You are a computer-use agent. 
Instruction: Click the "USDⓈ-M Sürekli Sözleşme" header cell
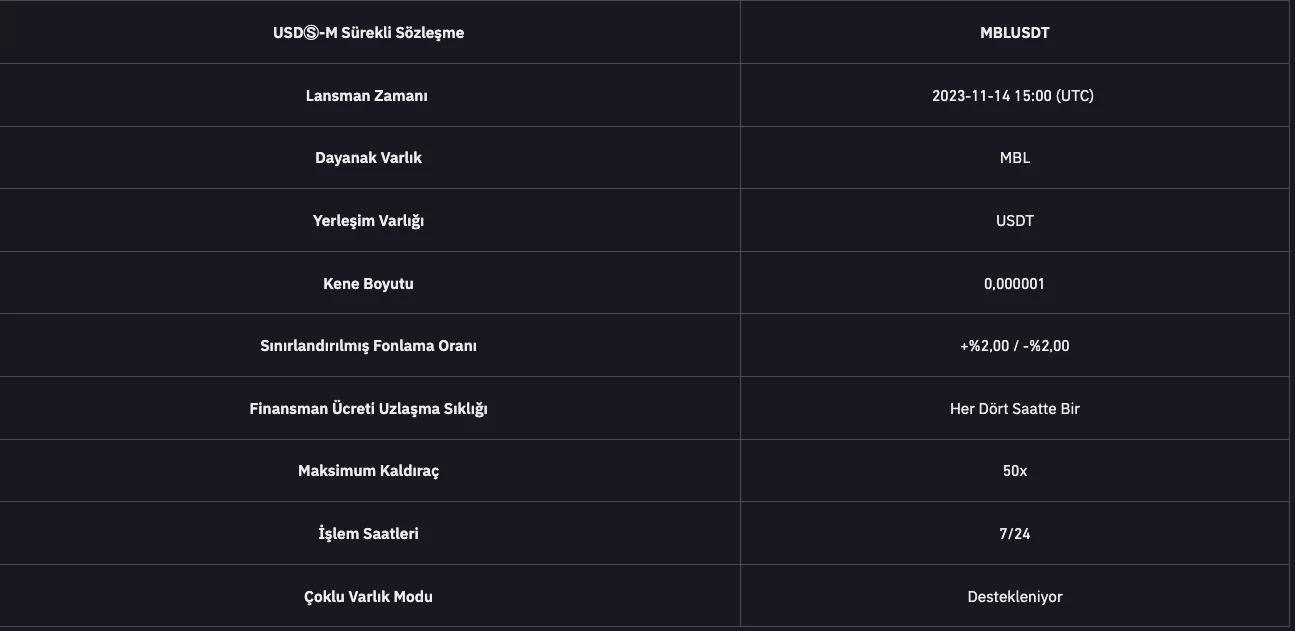pos(368,33)
